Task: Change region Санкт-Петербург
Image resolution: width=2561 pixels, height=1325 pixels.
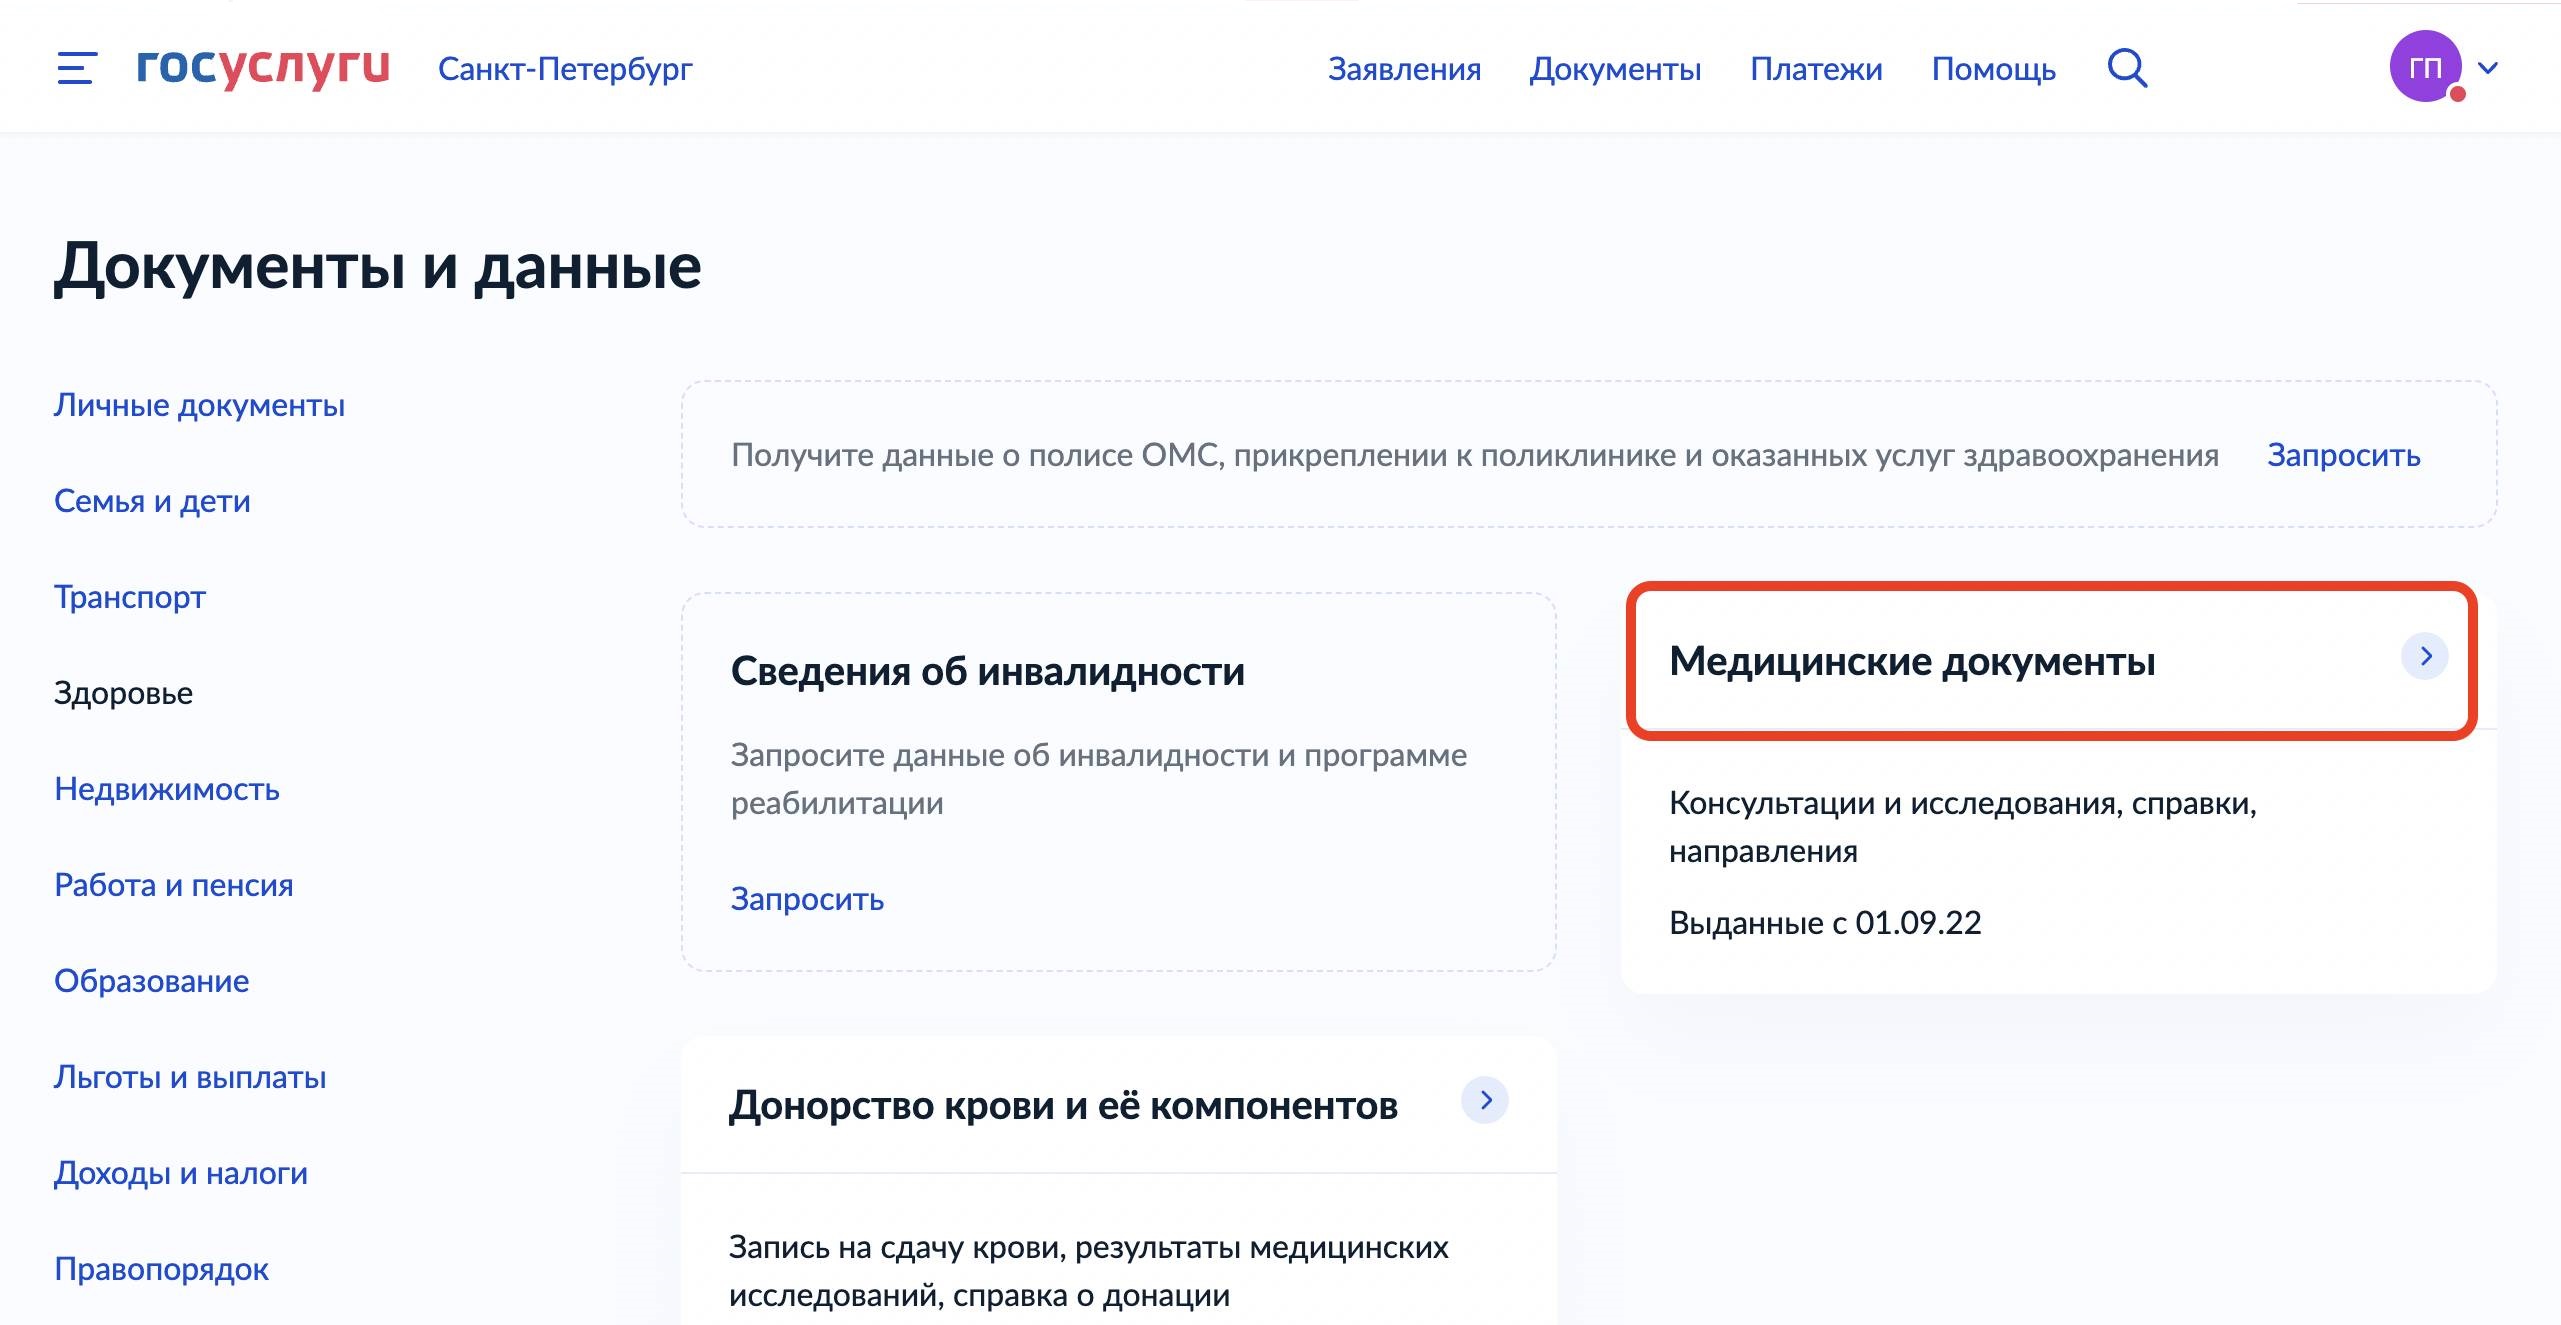Action: click(x=565, y=68)
